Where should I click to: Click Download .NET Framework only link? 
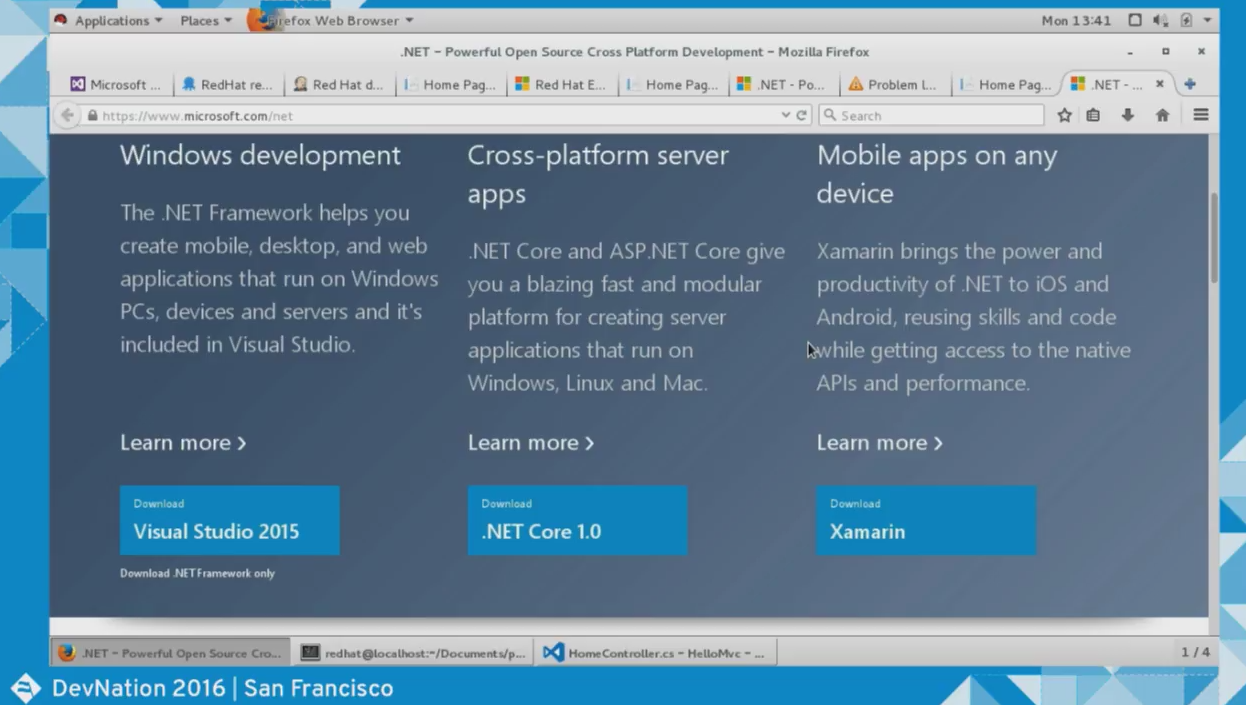pyautogui.click(x=197, y=574)
